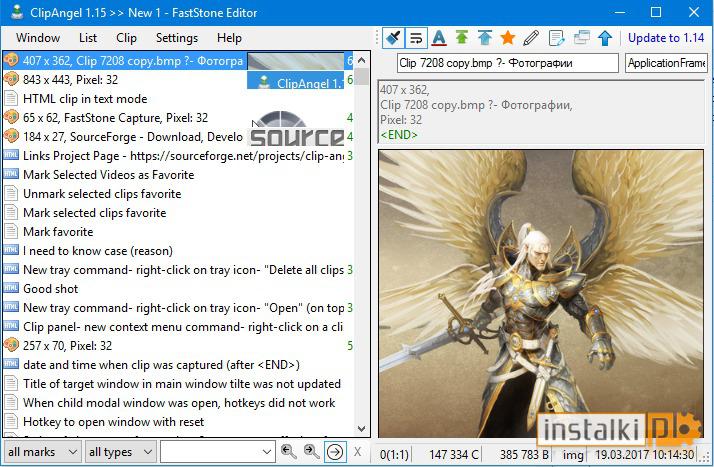Open the all marks filter dropdown

point(42,452)
